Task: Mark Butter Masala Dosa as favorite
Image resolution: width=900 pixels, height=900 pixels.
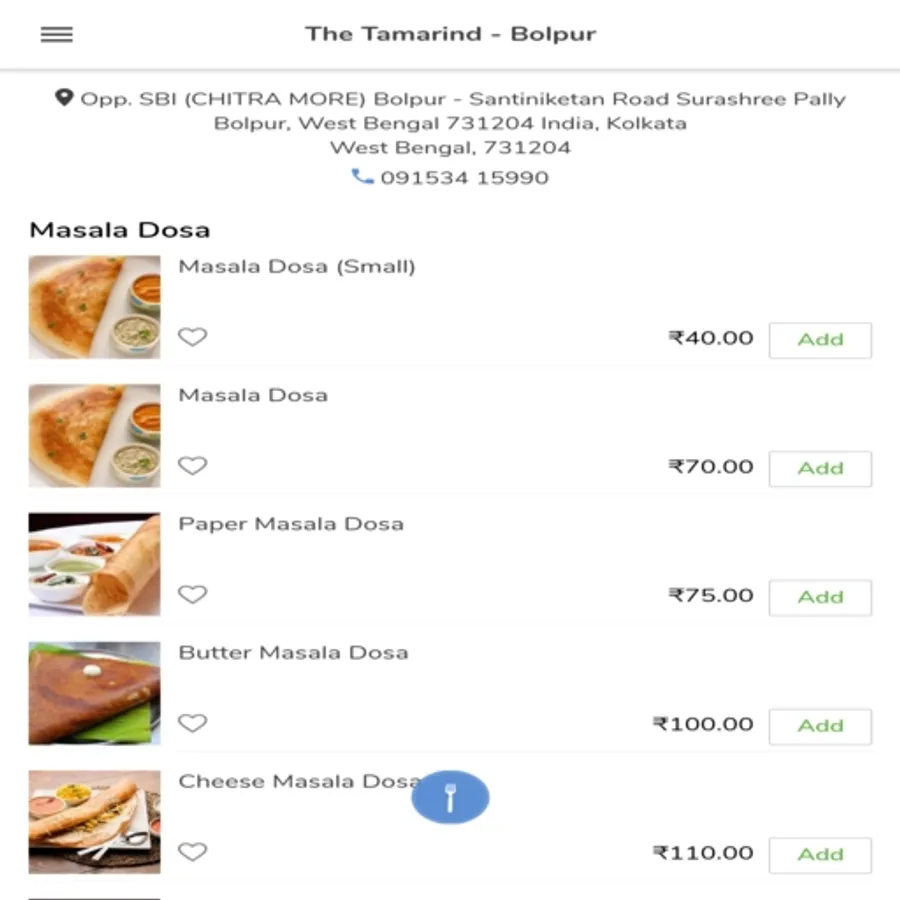Action: tap(192, 723)
